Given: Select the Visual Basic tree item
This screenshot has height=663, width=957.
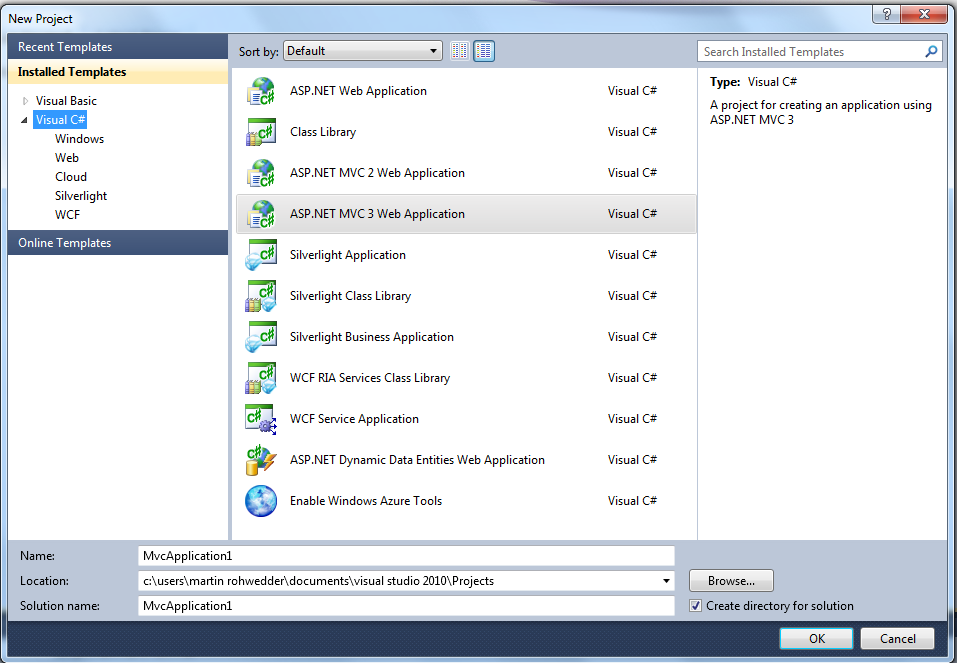Looking at the screenshot, I should [66, 101].
